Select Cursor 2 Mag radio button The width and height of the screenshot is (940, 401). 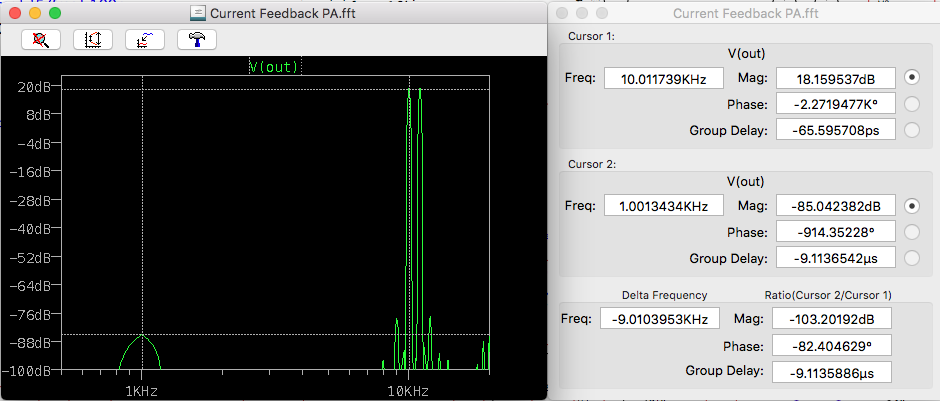(911, 206)
